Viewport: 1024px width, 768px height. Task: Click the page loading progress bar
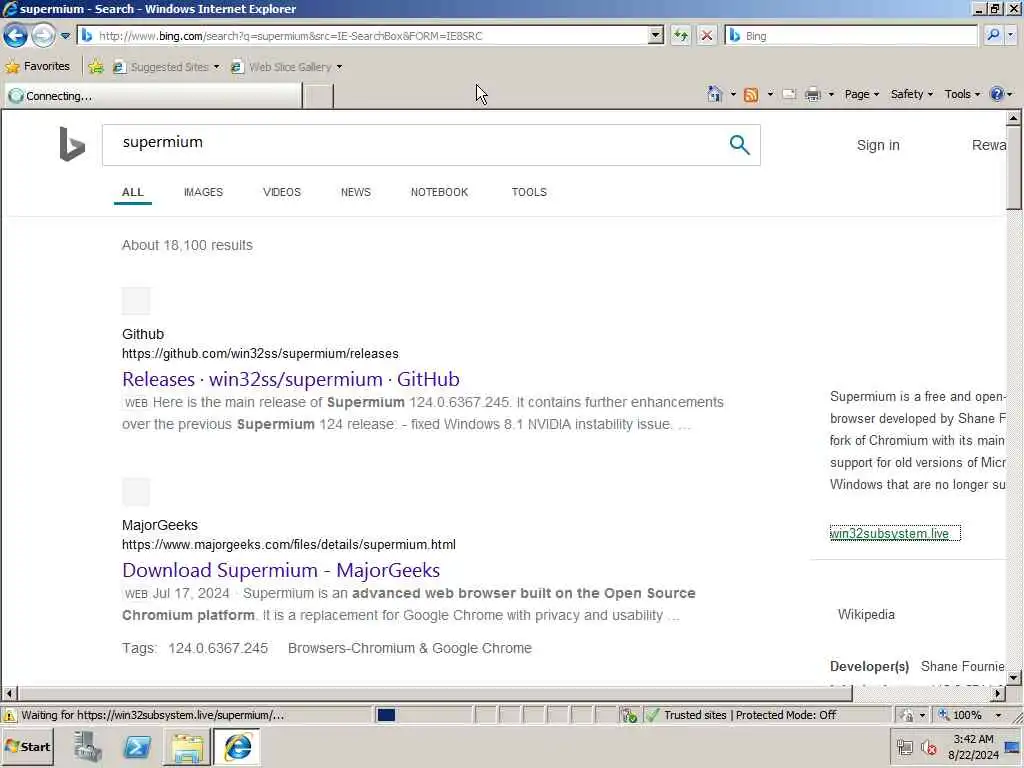[x=423, y=715]
